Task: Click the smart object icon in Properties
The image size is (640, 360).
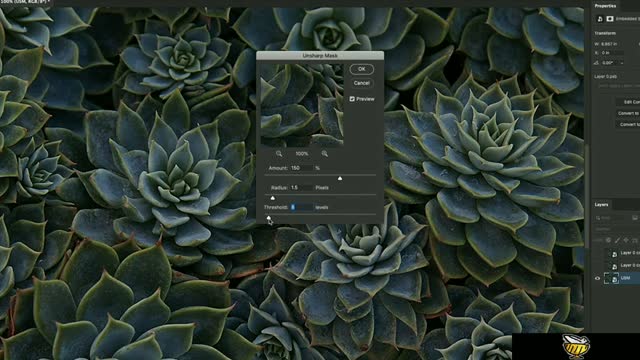Action: coord(600,19)
